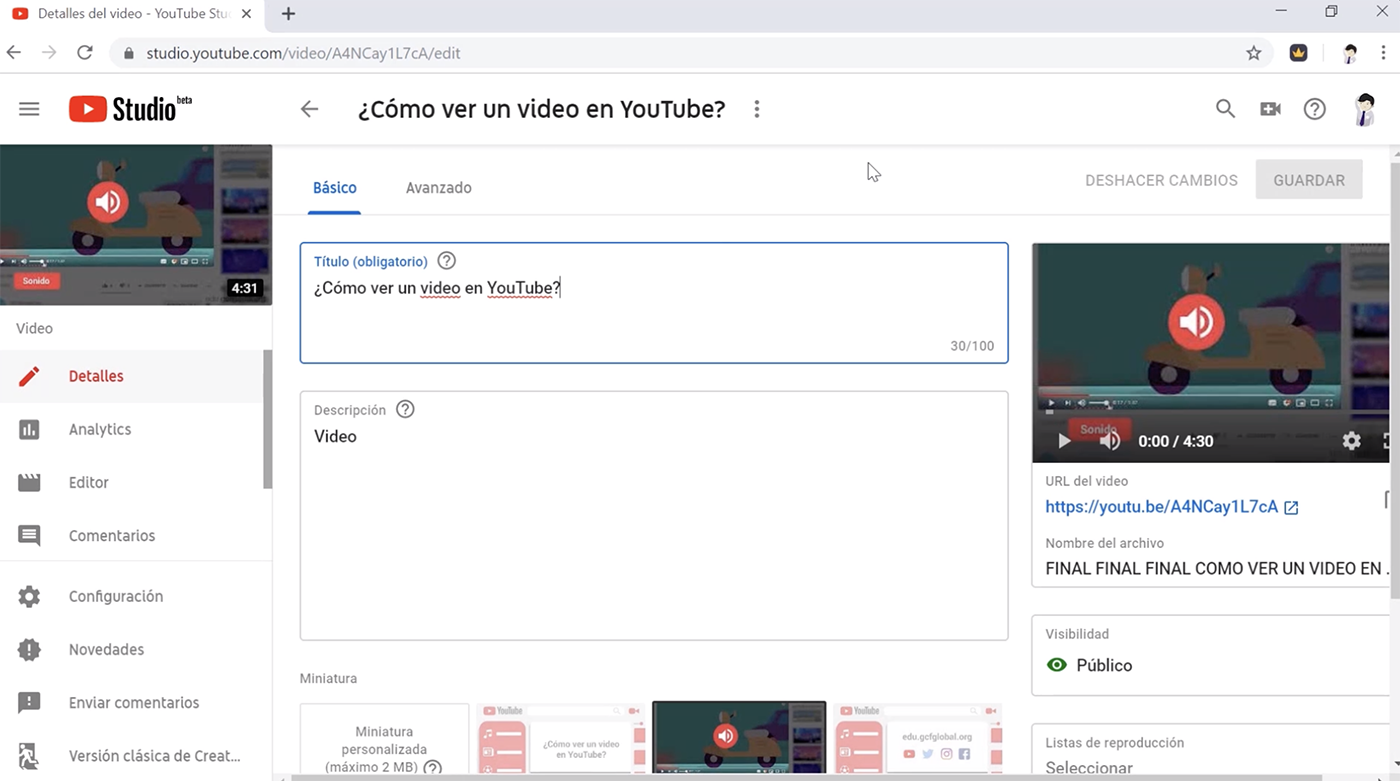Reload the page in the browser

[x=85, y=53]
